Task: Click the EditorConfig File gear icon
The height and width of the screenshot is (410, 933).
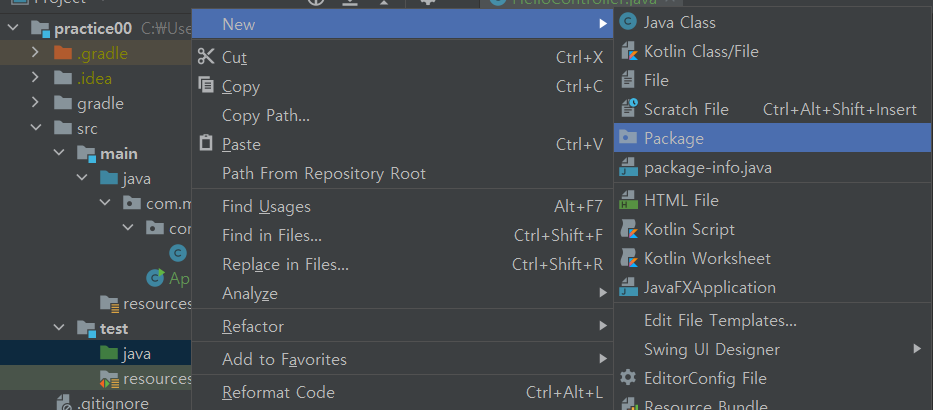Action: 628,378
